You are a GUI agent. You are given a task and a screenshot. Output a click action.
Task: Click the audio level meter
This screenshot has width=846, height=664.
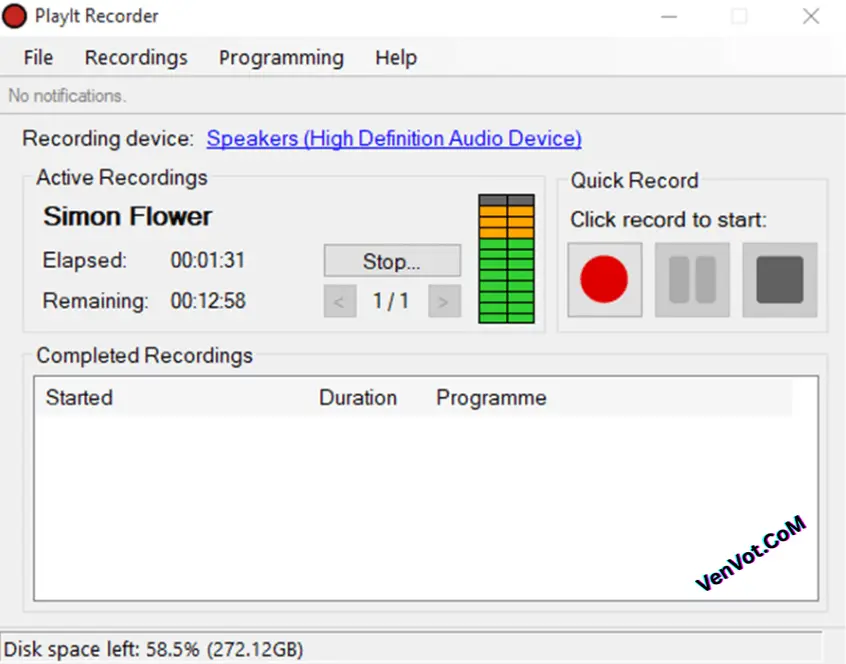pos(506,259)
